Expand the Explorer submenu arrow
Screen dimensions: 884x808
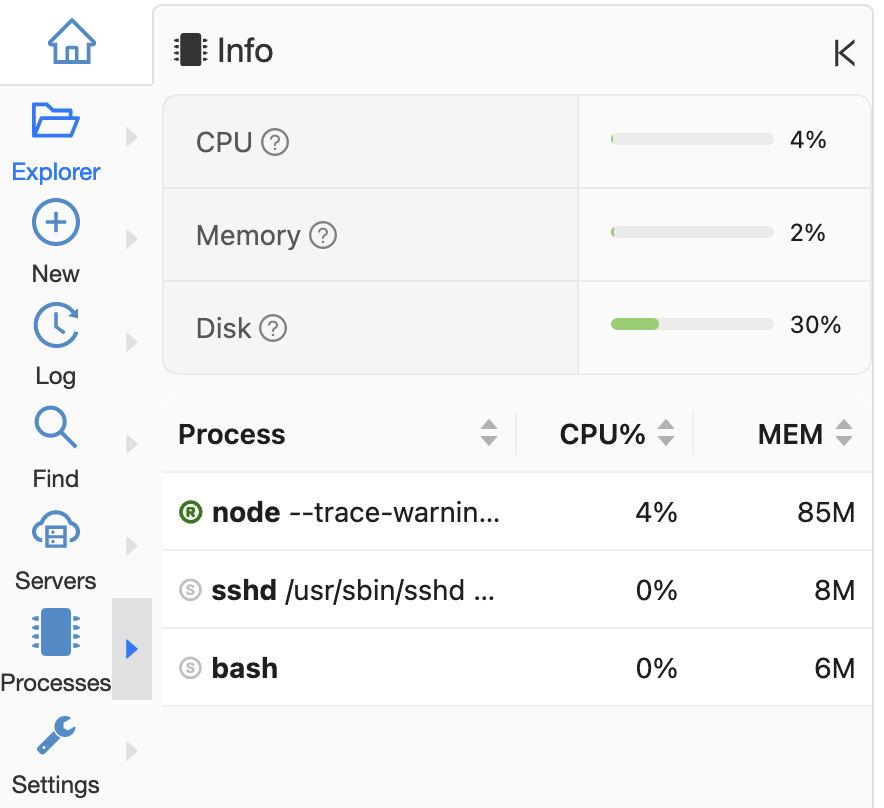(x=132, y=137)
